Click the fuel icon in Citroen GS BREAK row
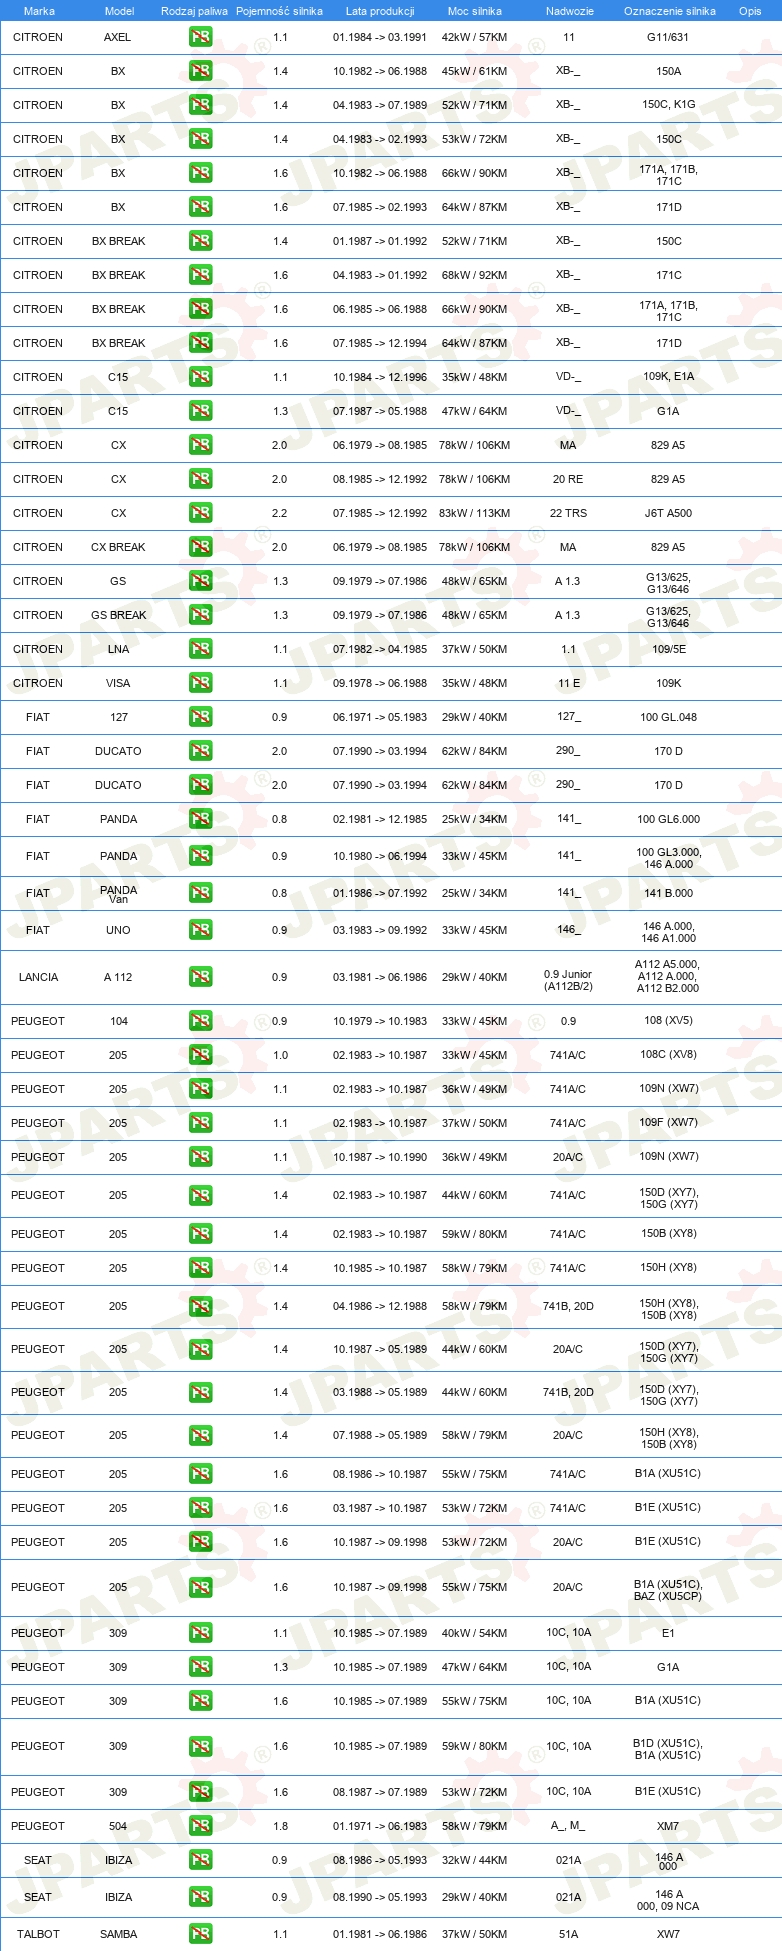The image size is (782, 1951). click(200, 615)
